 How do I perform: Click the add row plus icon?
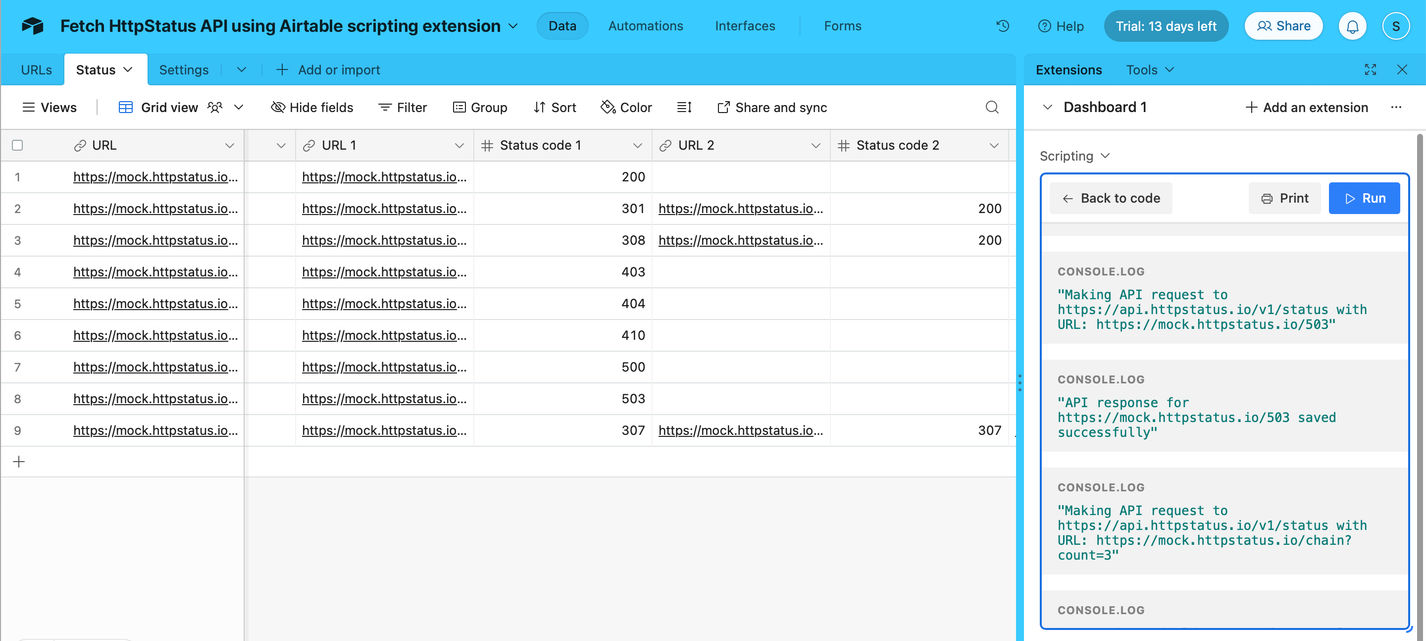tap(18, 461)
